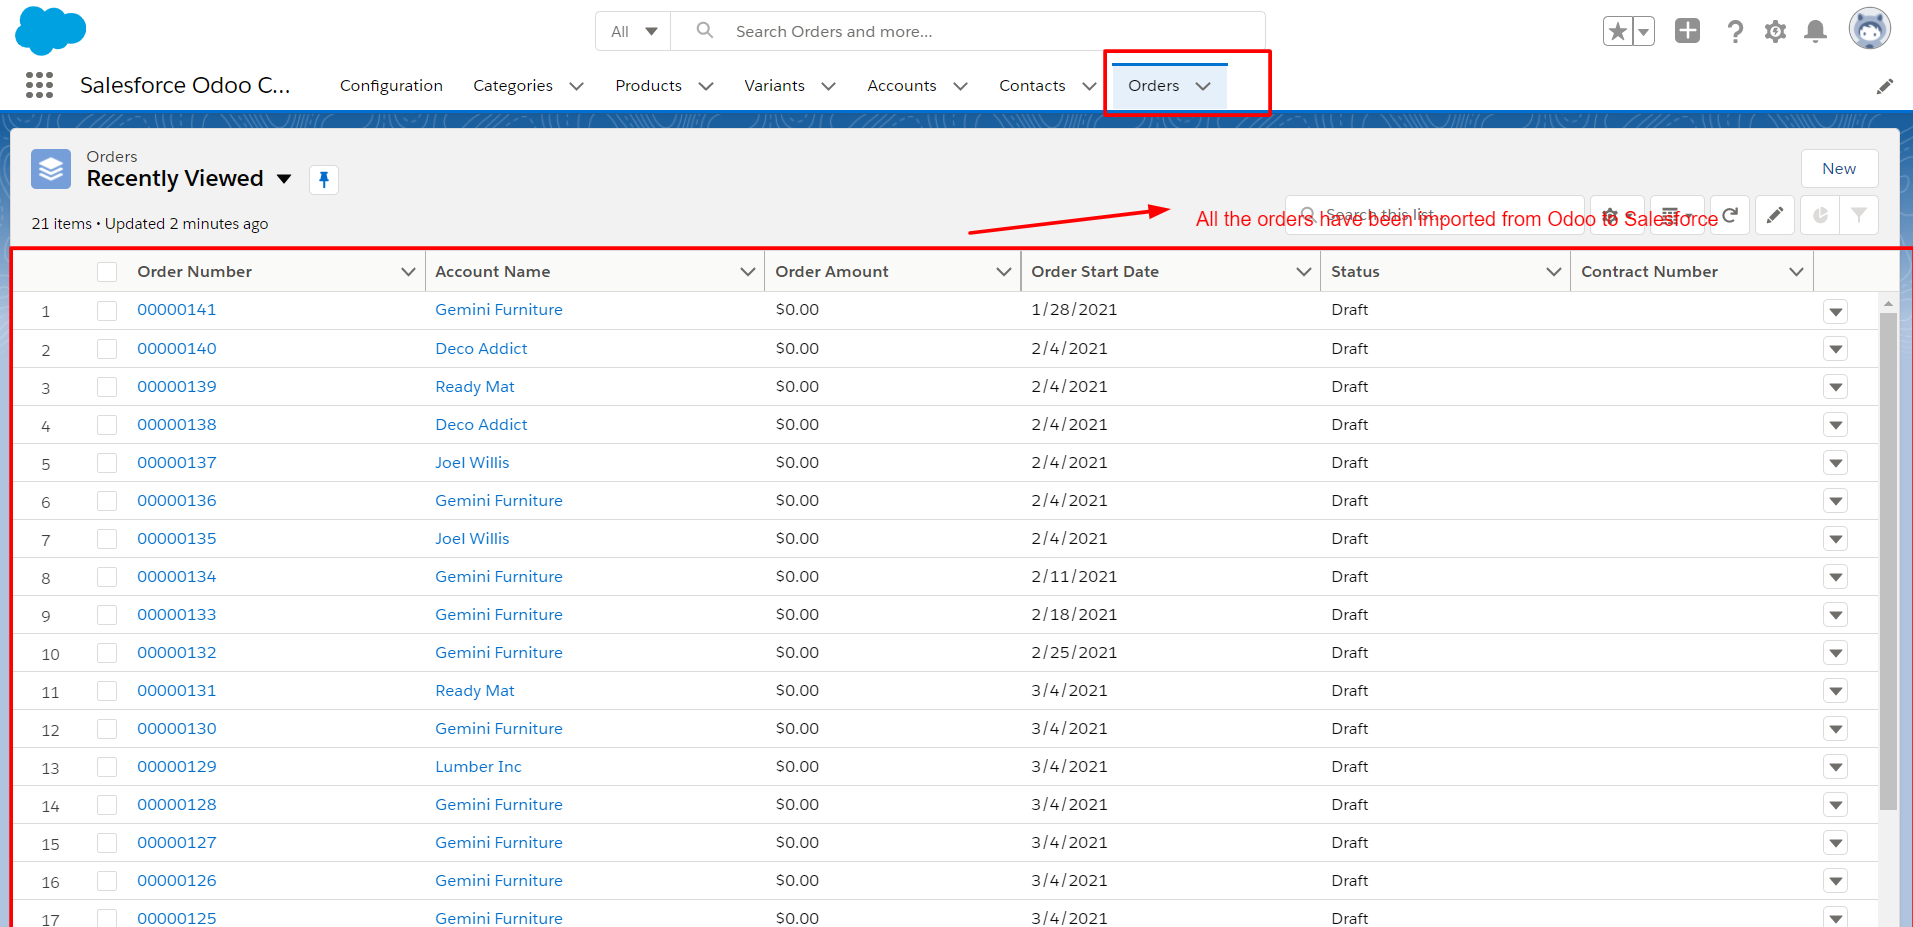Viewport: 1913px width, 927px height.
Task: Expand the row actions arrow for 00000137
Action: point(1835,462)
